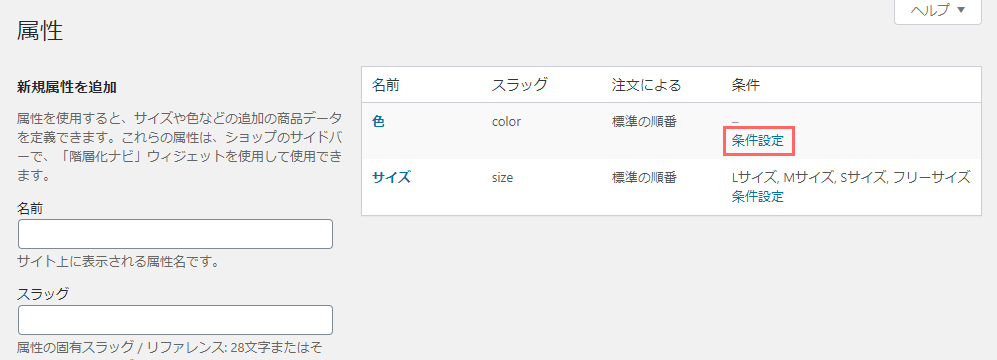Click the color slug cell
The height and width of the screenshot is (360, 997).
click(506, 121)
